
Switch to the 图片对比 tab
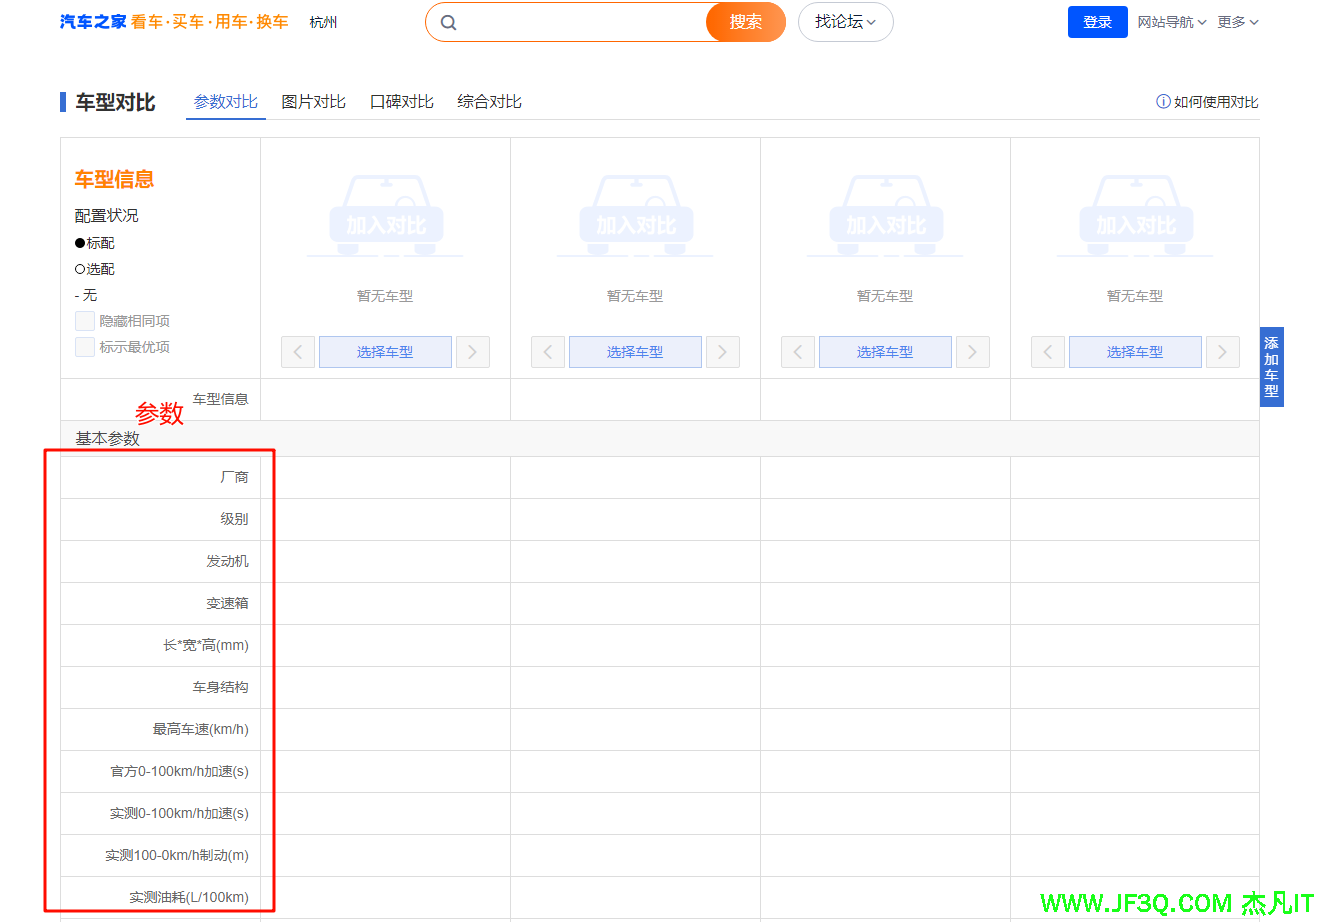click(x=313, y=102)
